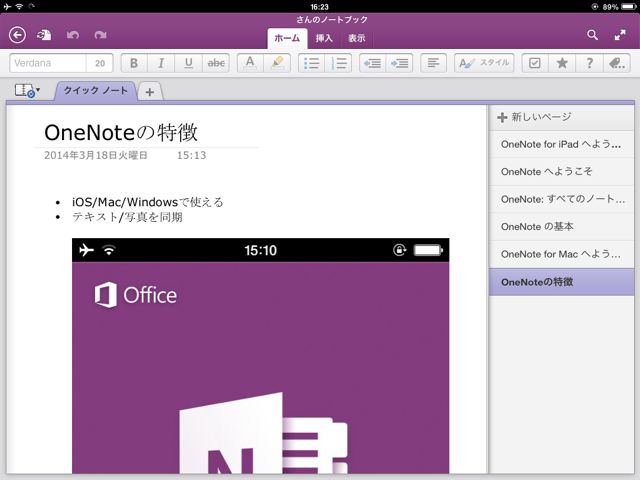Image resolution: width=640 pixels, height=480 pixels.
Task: Switch to the ホーム tab
Action: [x=287, y=38]
